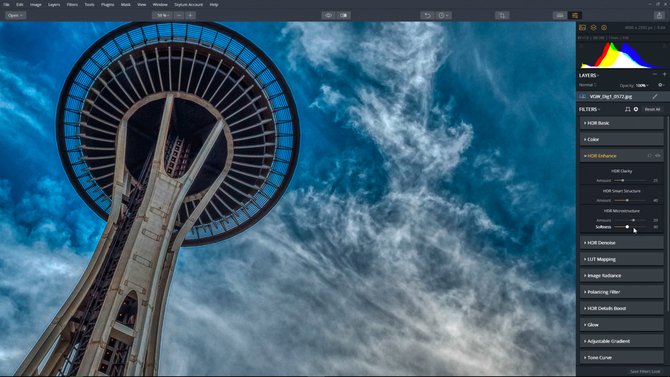Select the VGW_Dig1_0572.jpg layer
Screen dimensions: 670x377
point(623,97)
